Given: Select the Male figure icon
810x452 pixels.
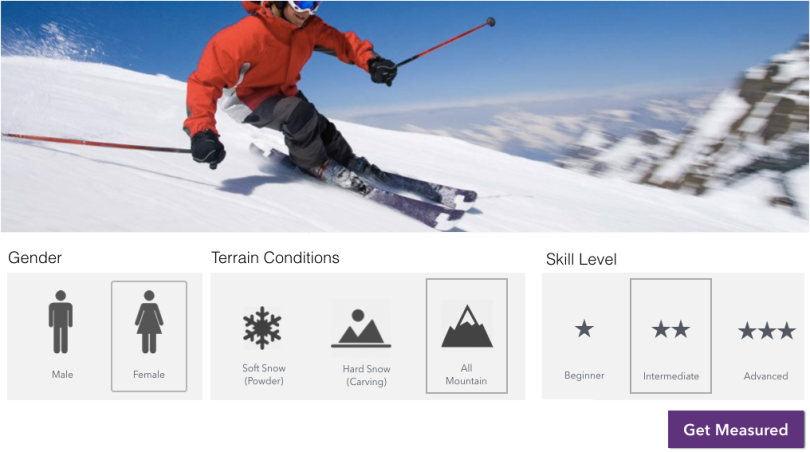Looking at the screenshot, I should pos(60,322).
